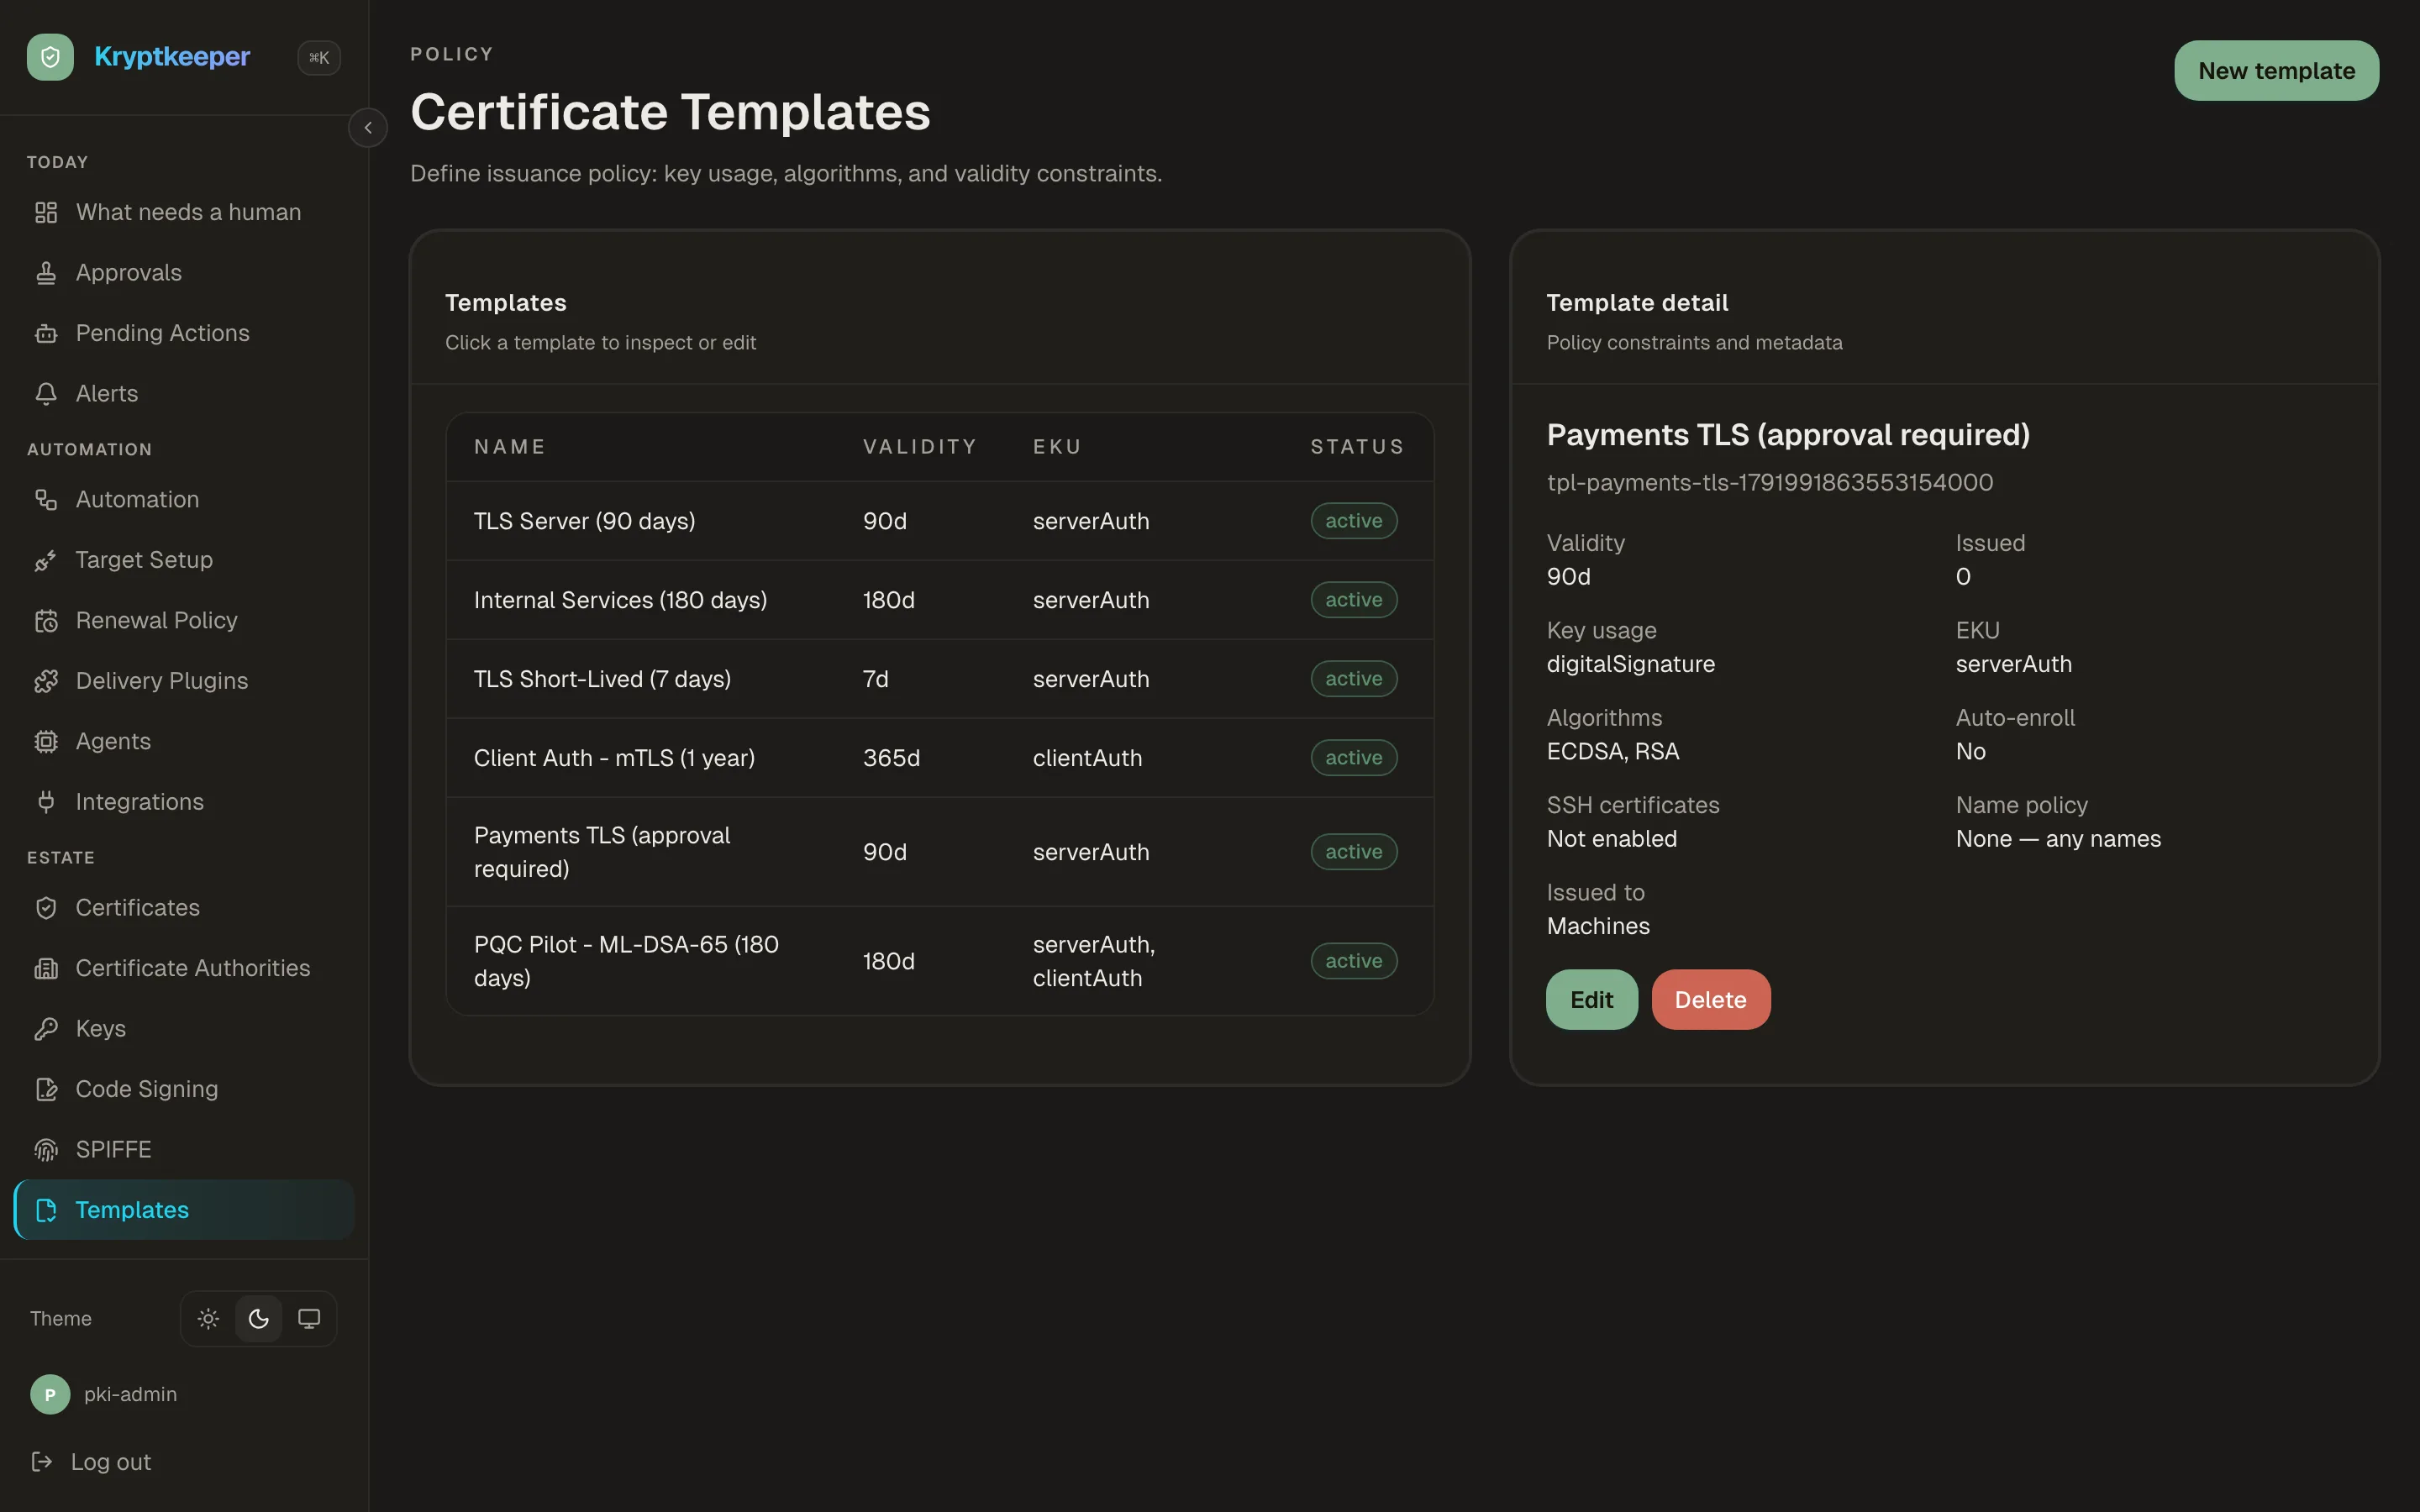Click the Target Setup plug icon
This screenshot has height=1512, width=2420.
click(46, 560)
